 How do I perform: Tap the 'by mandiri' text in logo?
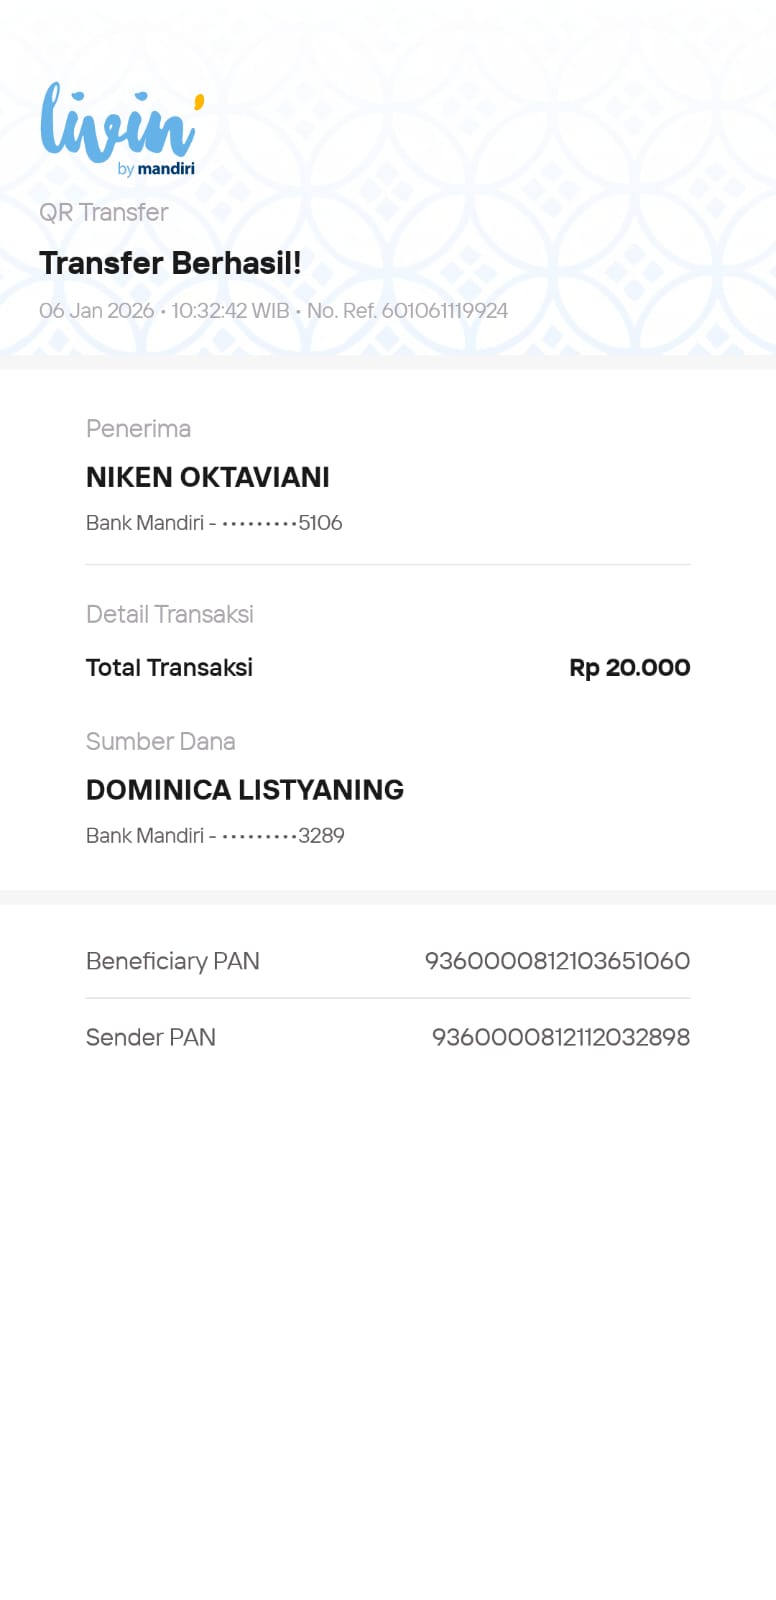[156, 169]
